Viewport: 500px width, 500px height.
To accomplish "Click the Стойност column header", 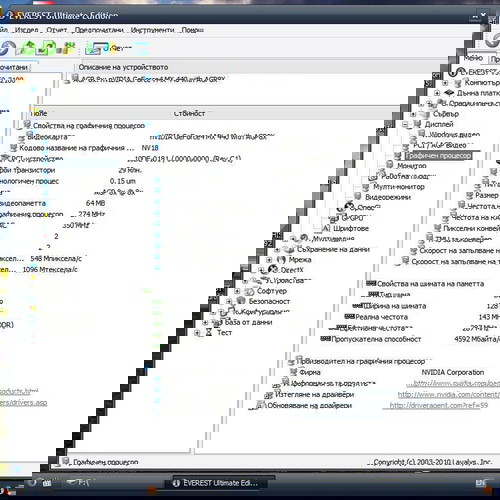I will pos(189,113).
